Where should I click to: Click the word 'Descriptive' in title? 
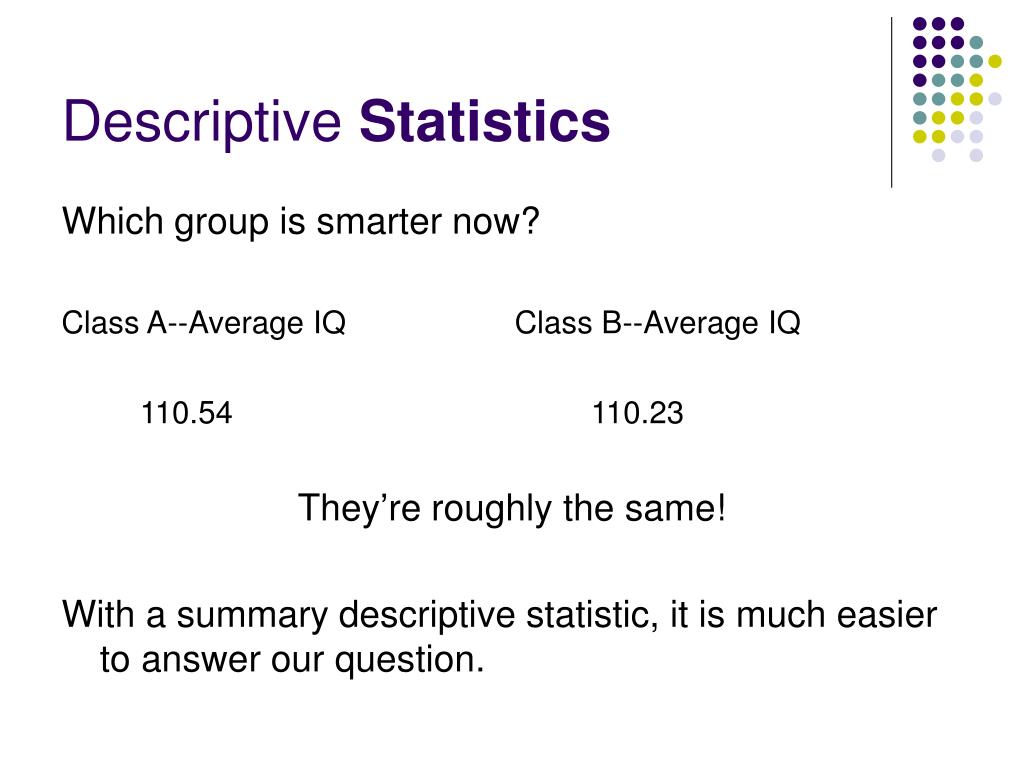[x=202, y=122]
